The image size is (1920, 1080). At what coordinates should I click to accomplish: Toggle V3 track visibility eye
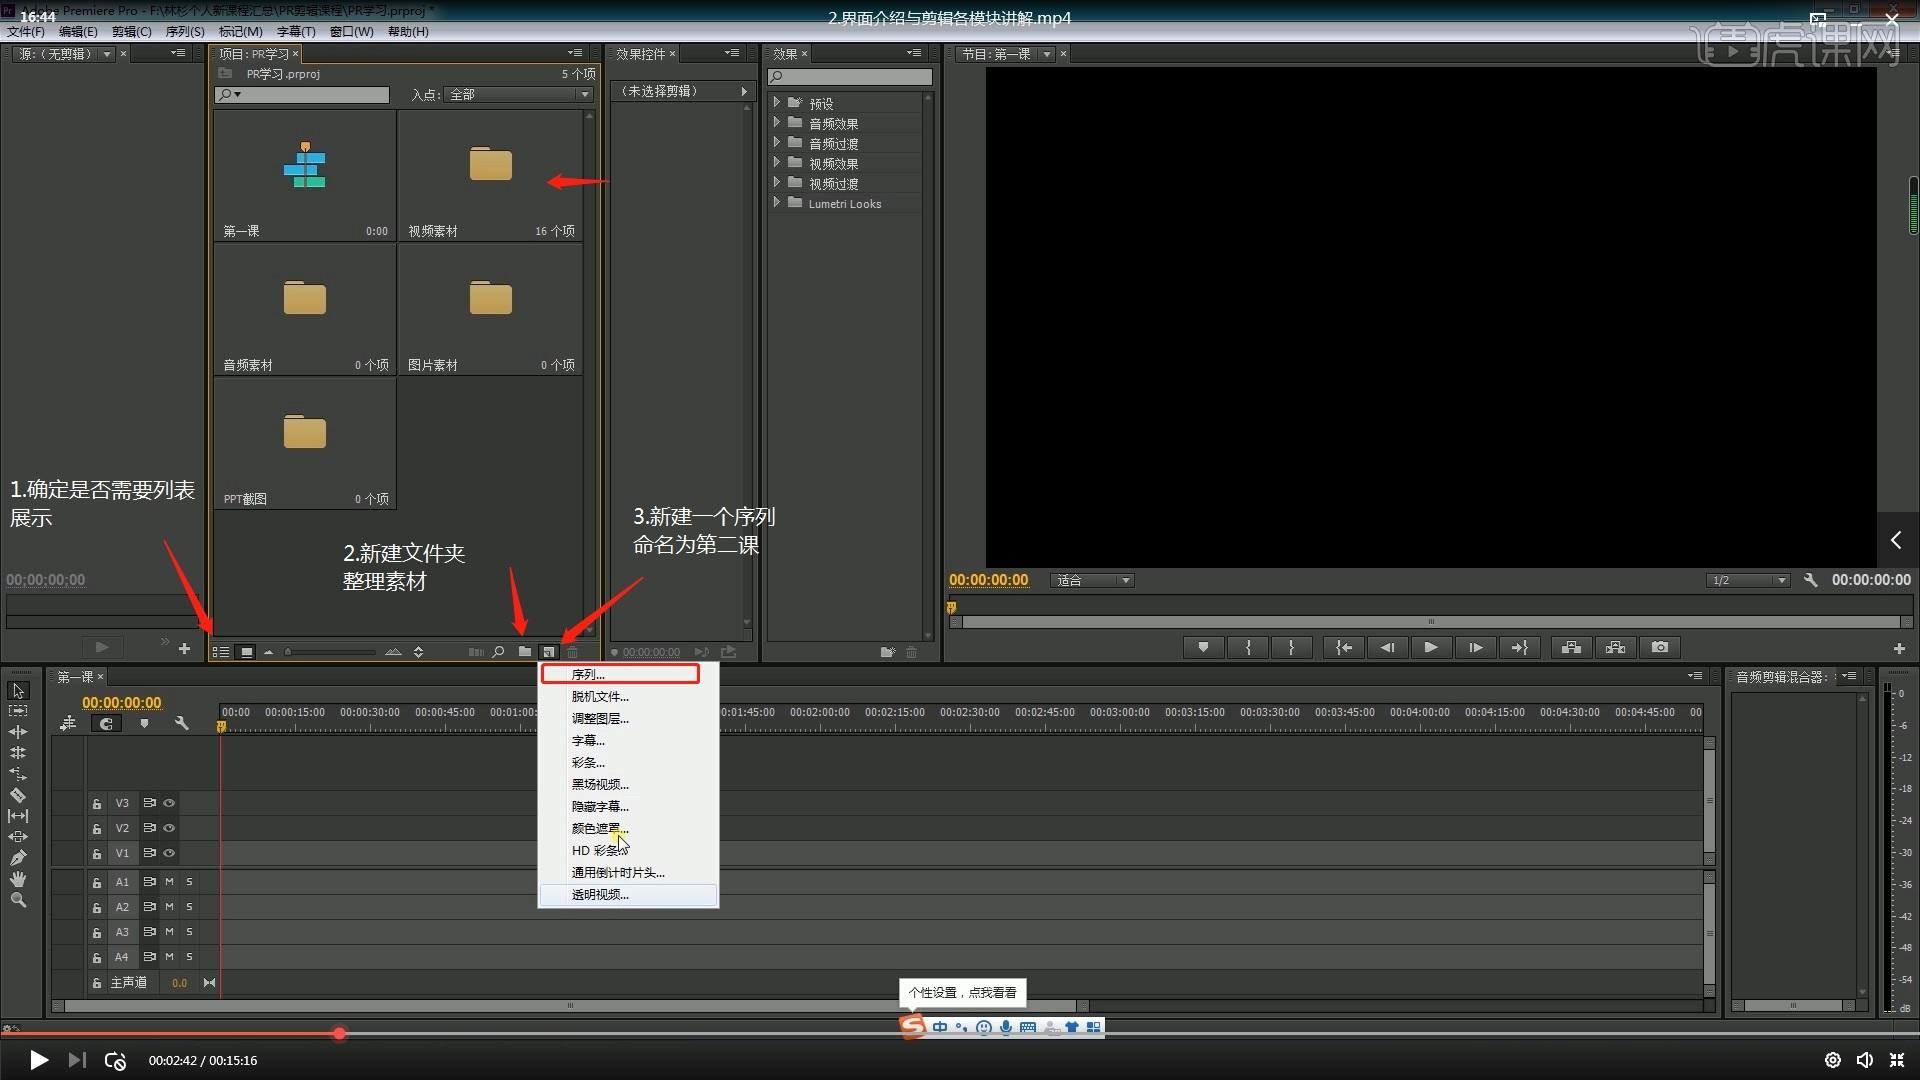click(x=169, y=803)
